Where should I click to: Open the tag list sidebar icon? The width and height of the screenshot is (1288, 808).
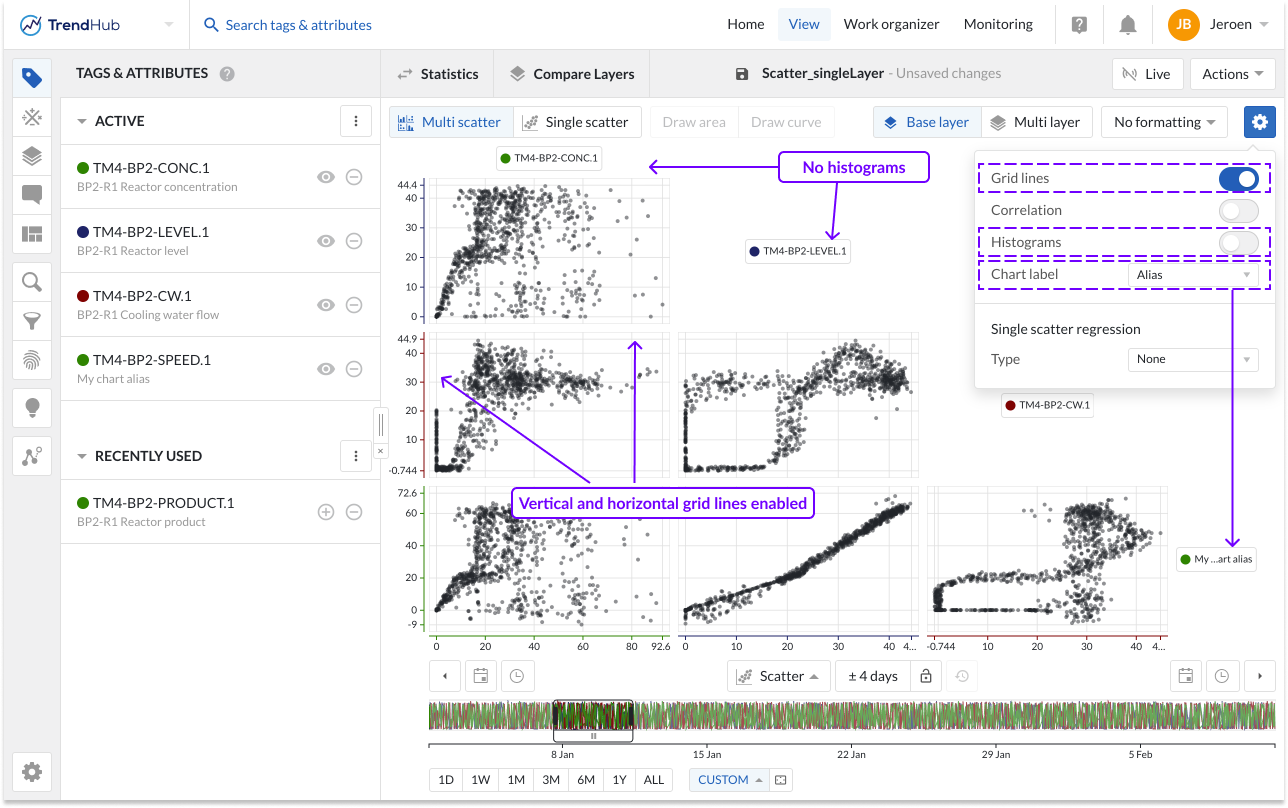(32, 78)
